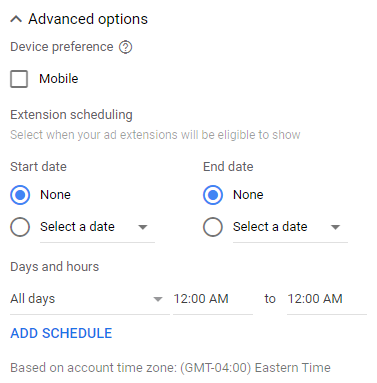
Task: Choose End date 'Select a date' radio
Action: point(213,227)
